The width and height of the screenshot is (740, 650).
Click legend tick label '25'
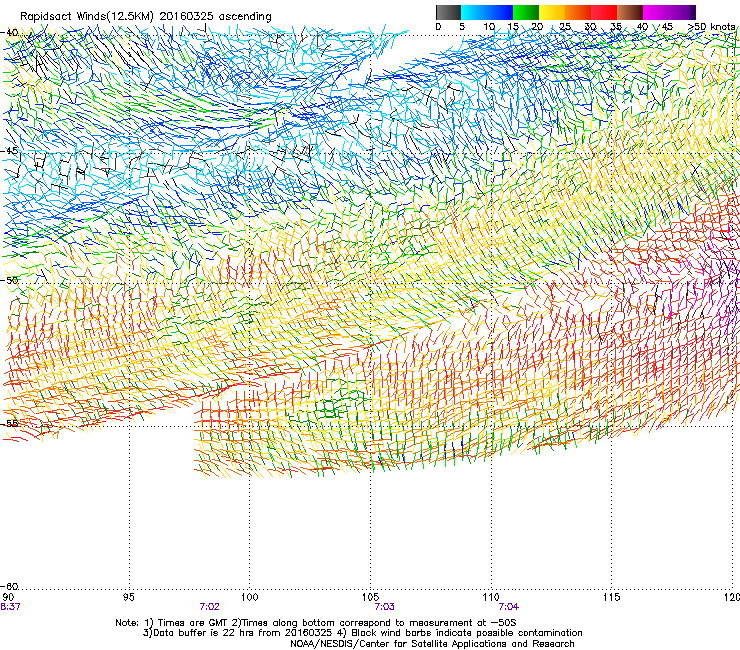click(565, 26)
